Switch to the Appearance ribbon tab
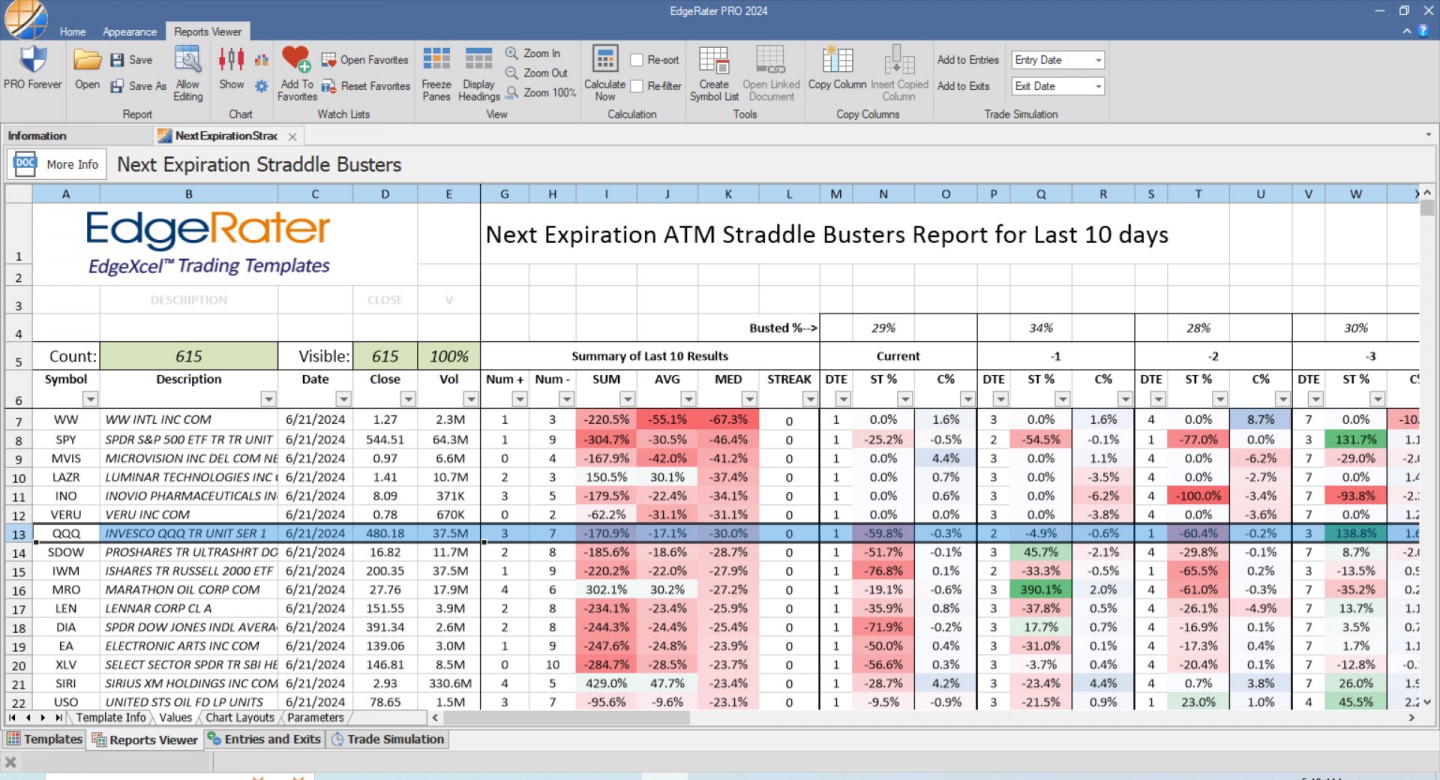This screenshot has height=780, width=1440. [x=130, y=32]
